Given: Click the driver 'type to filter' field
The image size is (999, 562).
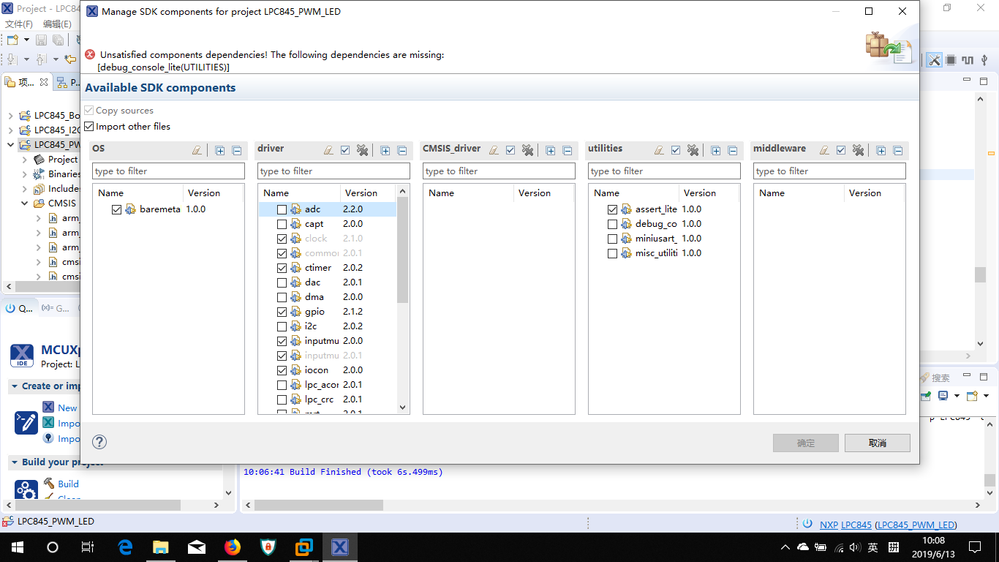Looking at the screenshot, I should tap(333, 171).
